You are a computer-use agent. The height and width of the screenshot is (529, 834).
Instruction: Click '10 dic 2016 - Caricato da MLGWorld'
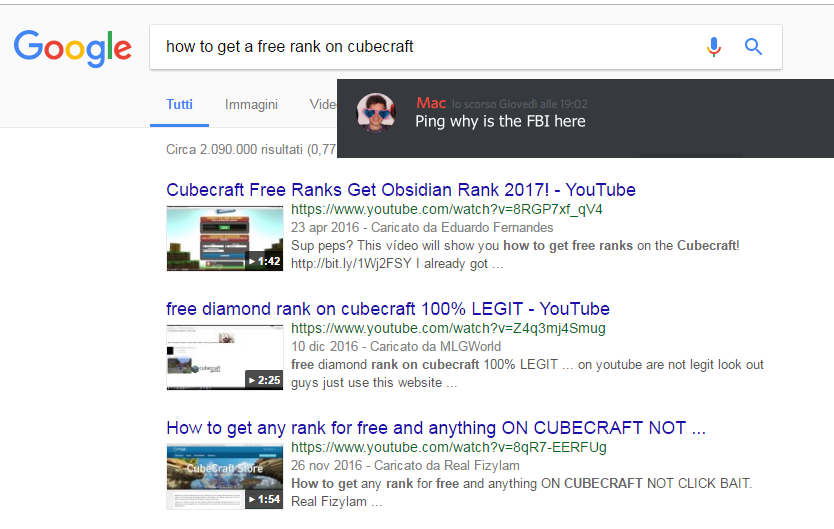click(396, 347)
